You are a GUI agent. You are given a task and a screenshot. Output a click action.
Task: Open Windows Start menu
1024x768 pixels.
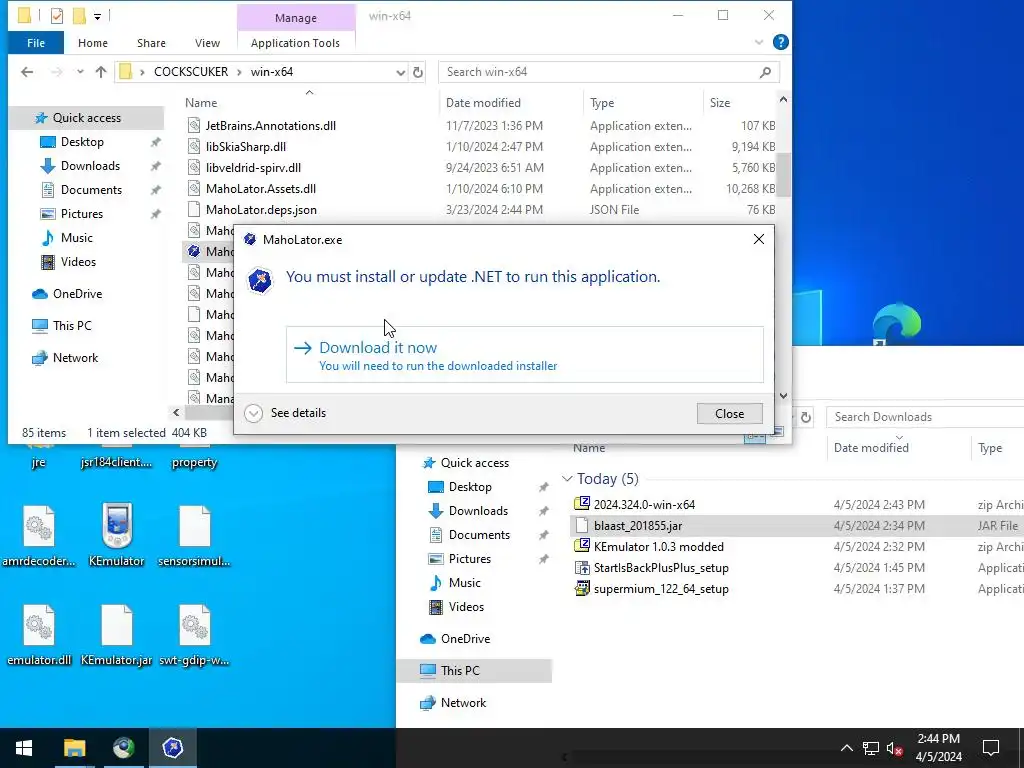point(24,748)
